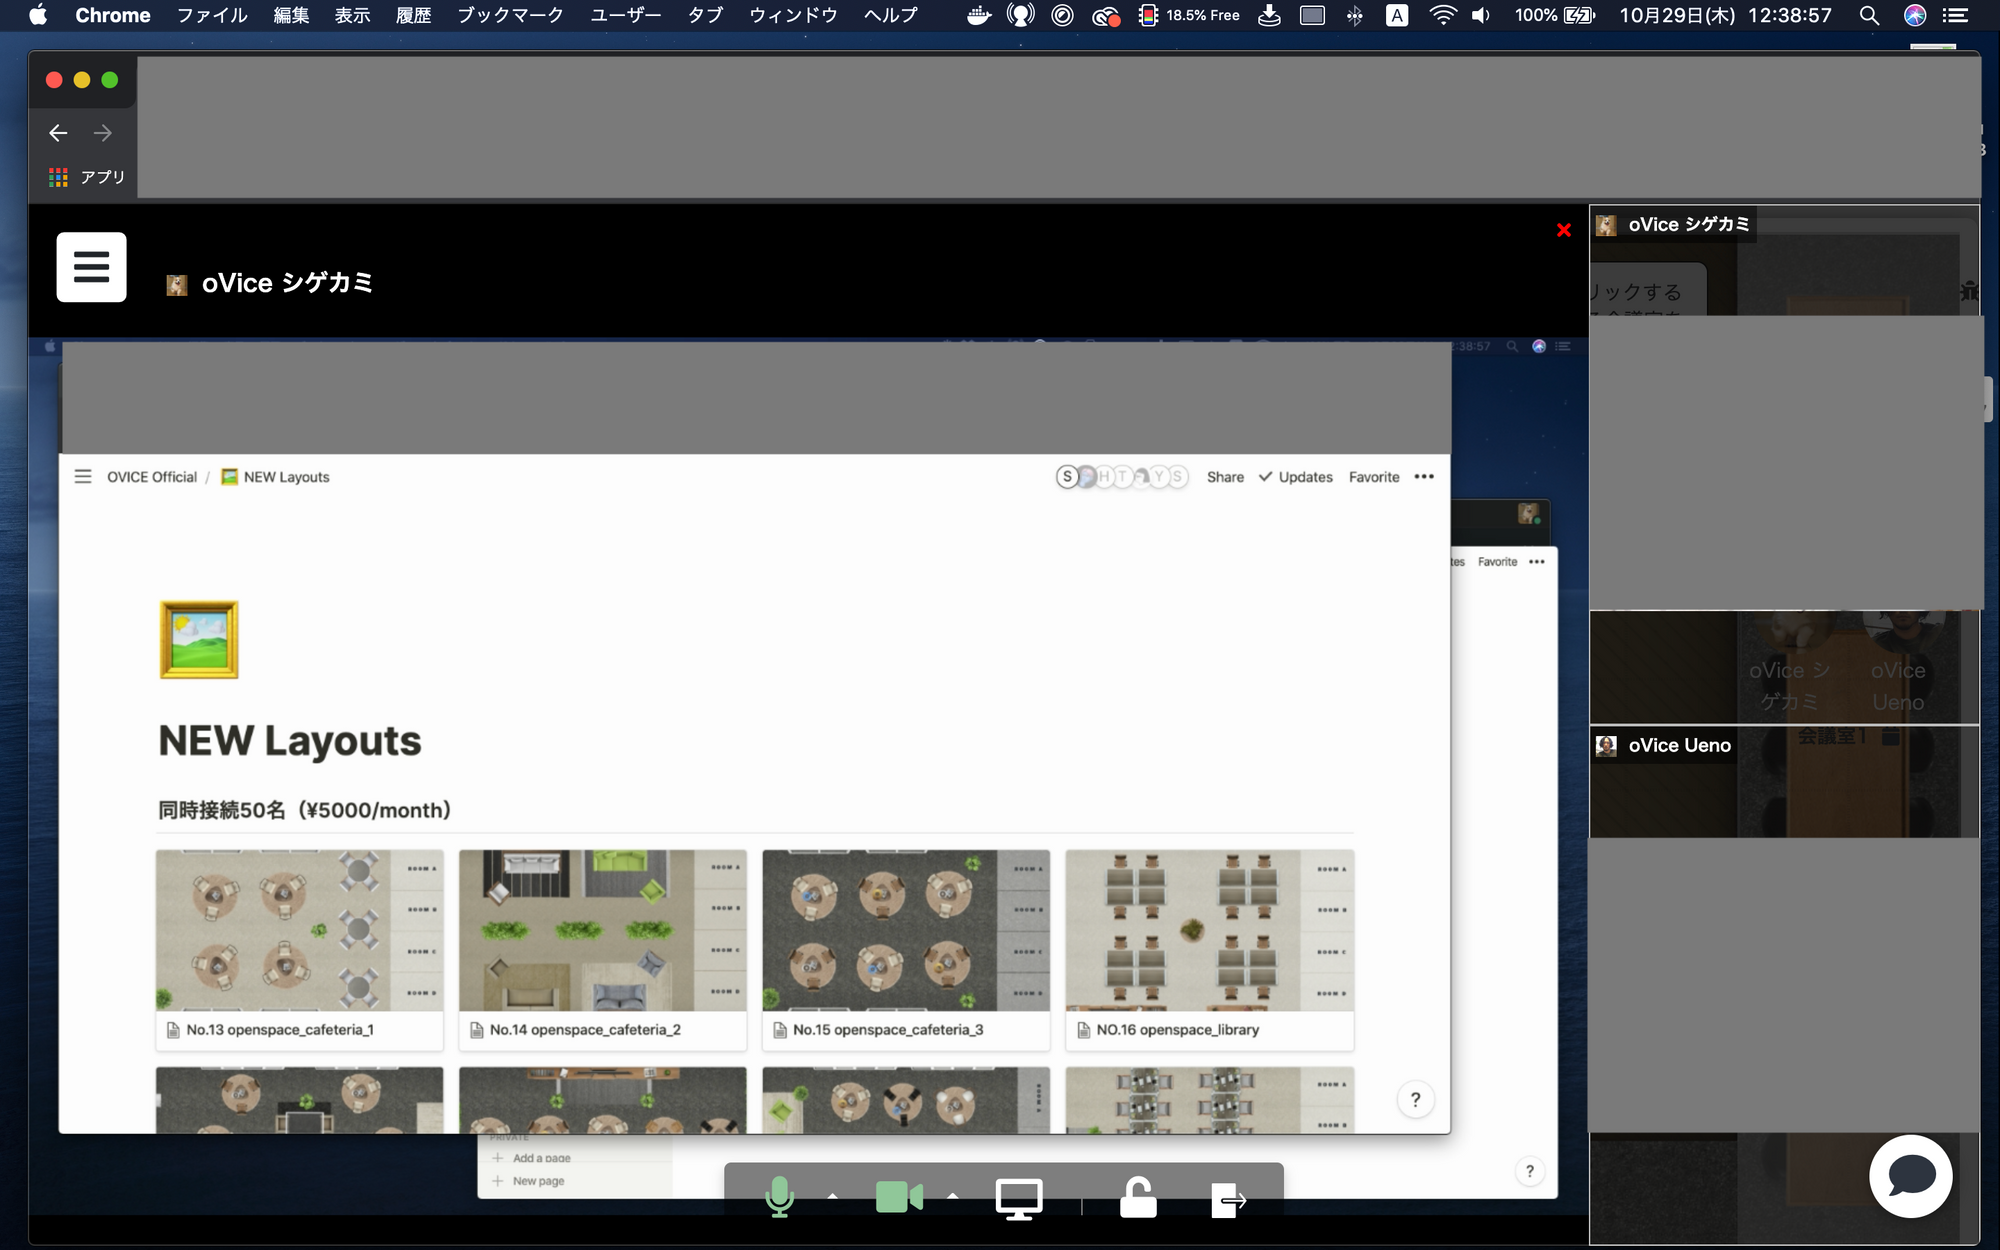The height and width of the screenshot is (1250, 2000).
Task: Select the NO.16 openspace_library title
Action: (x=1177, y=1030)
